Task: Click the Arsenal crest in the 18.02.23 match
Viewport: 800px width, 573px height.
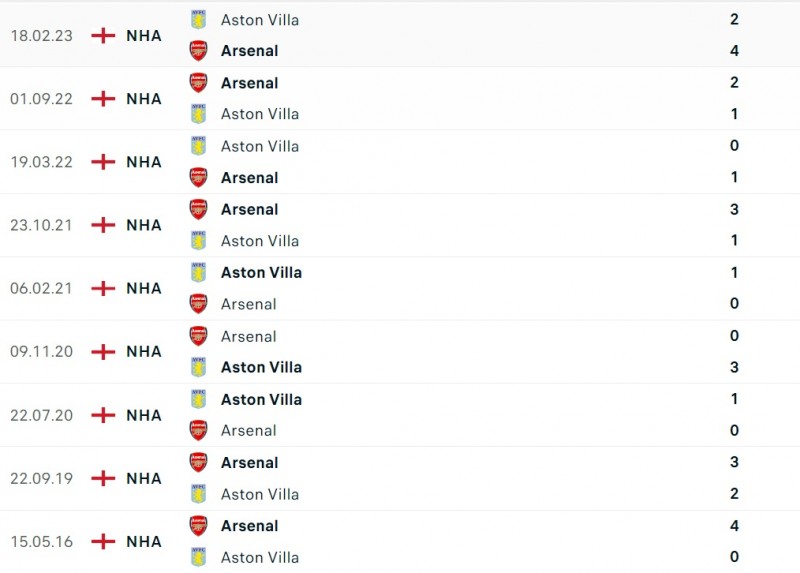Action: [198, 50]
